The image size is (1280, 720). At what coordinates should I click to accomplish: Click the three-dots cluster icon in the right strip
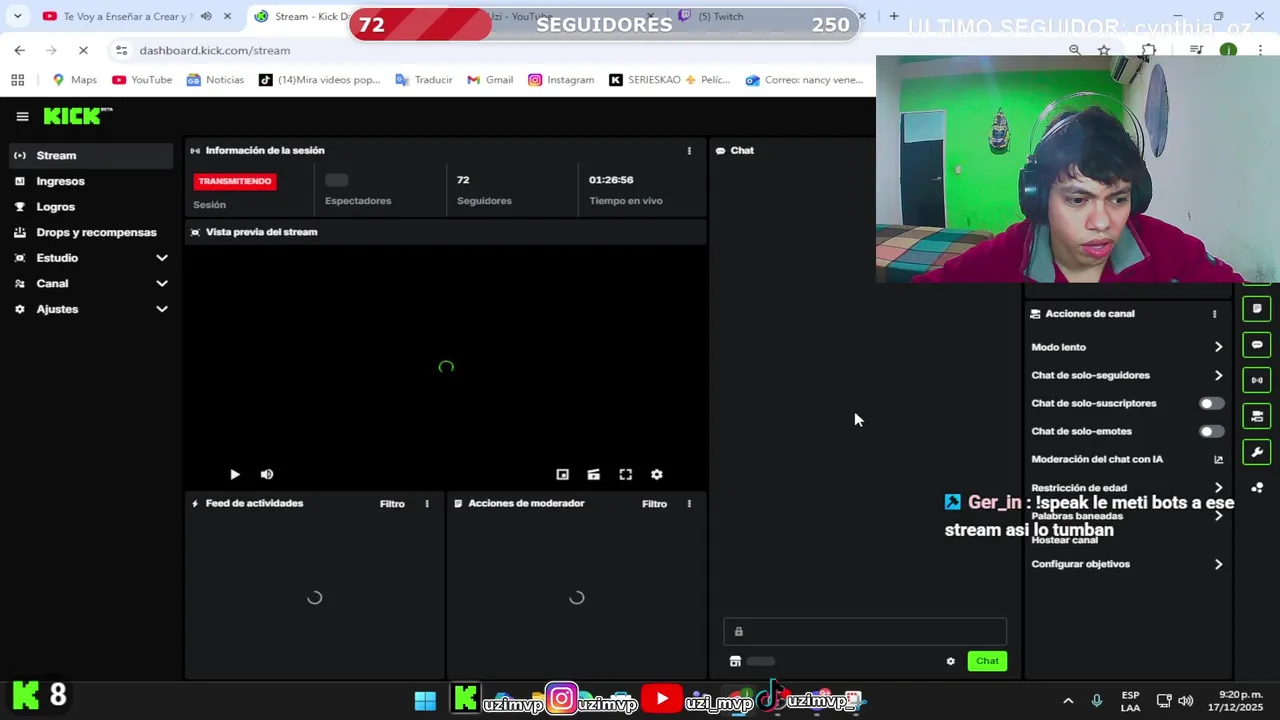[x=1257, y=488]
